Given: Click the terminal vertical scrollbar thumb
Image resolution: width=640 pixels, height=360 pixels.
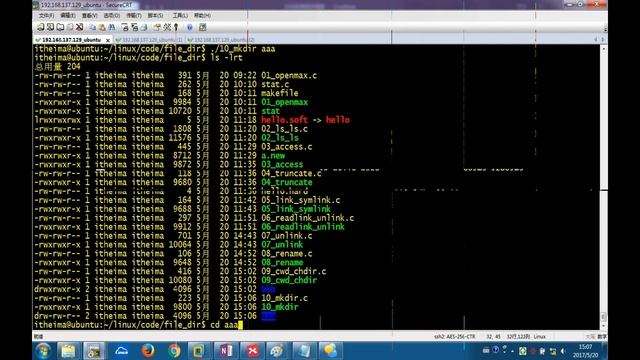Looking at the screenshot, I should tap(604, 317).
